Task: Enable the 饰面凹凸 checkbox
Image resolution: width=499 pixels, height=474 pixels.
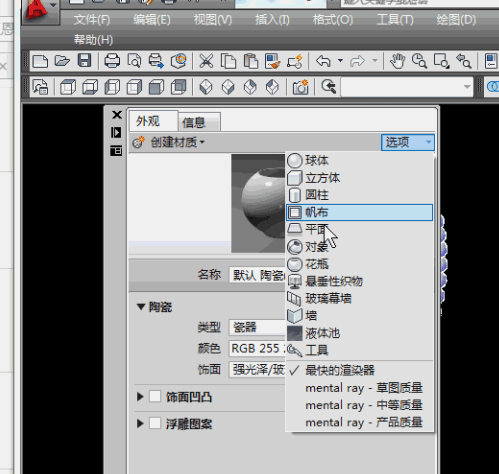Action: click(x=155, y=396)
